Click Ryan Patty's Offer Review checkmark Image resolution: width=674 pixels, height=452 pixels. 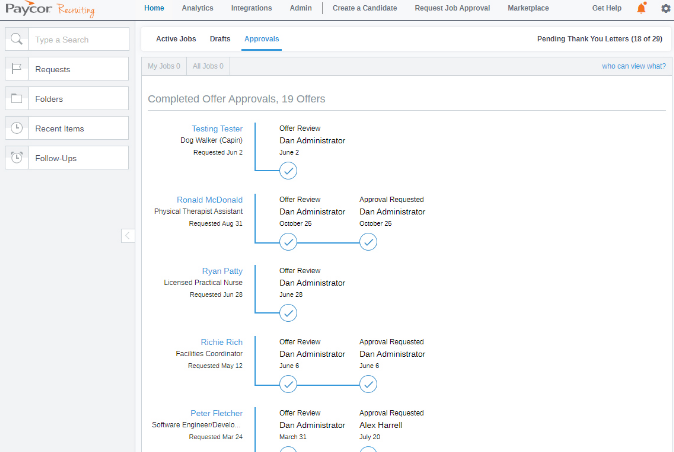pos(288,313)
